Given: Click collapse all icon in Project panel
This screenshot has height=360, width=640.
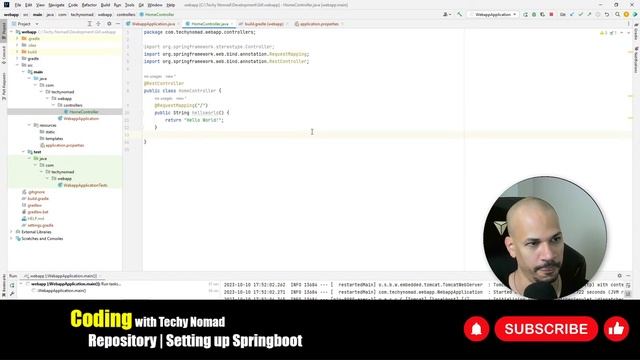Looking at the screenshot, I should tap(98, 24).
